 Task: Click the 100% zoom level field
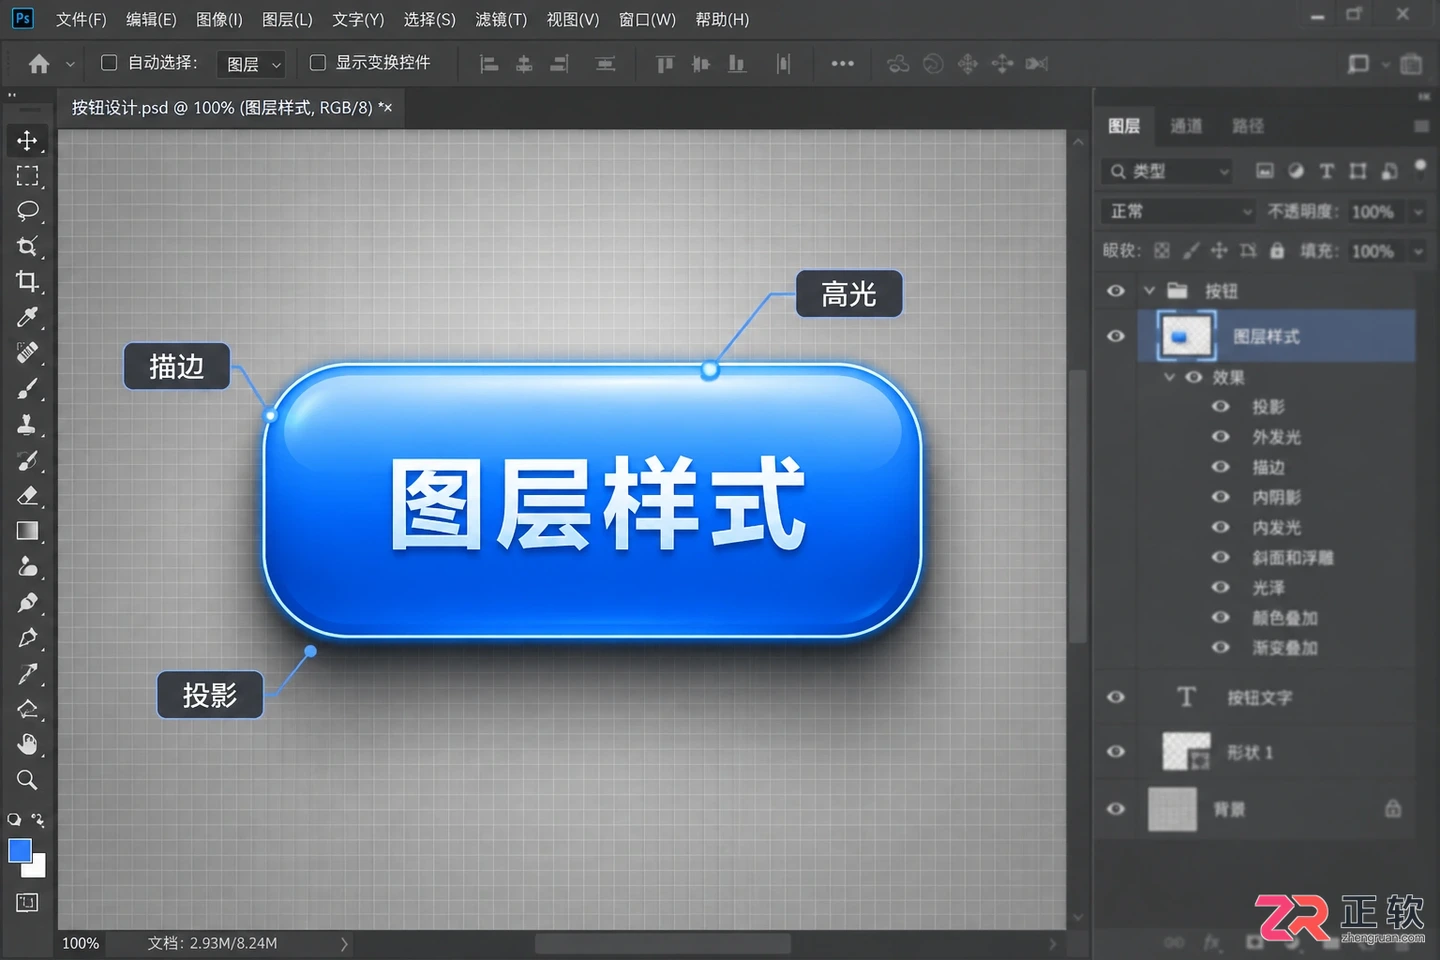click(x=81, y=943)
